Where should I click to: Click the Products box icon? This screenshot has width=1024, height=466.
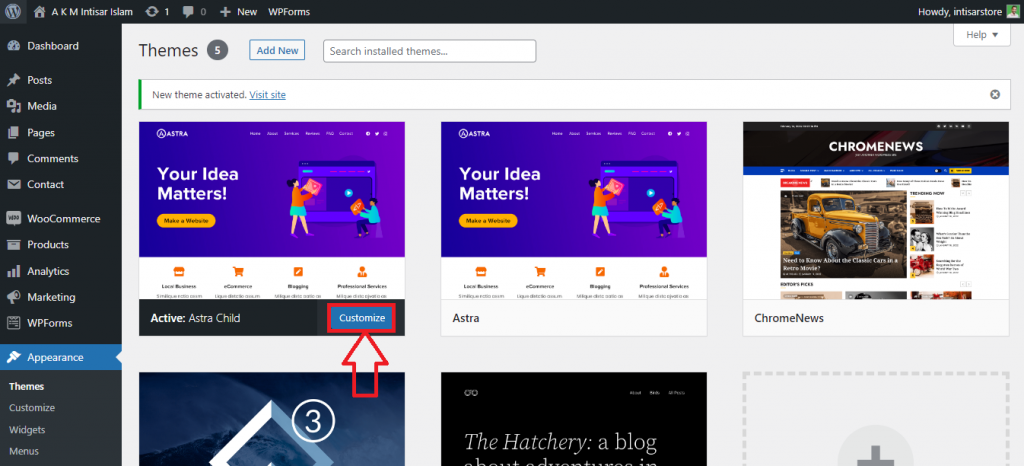[x=14, y=245]
